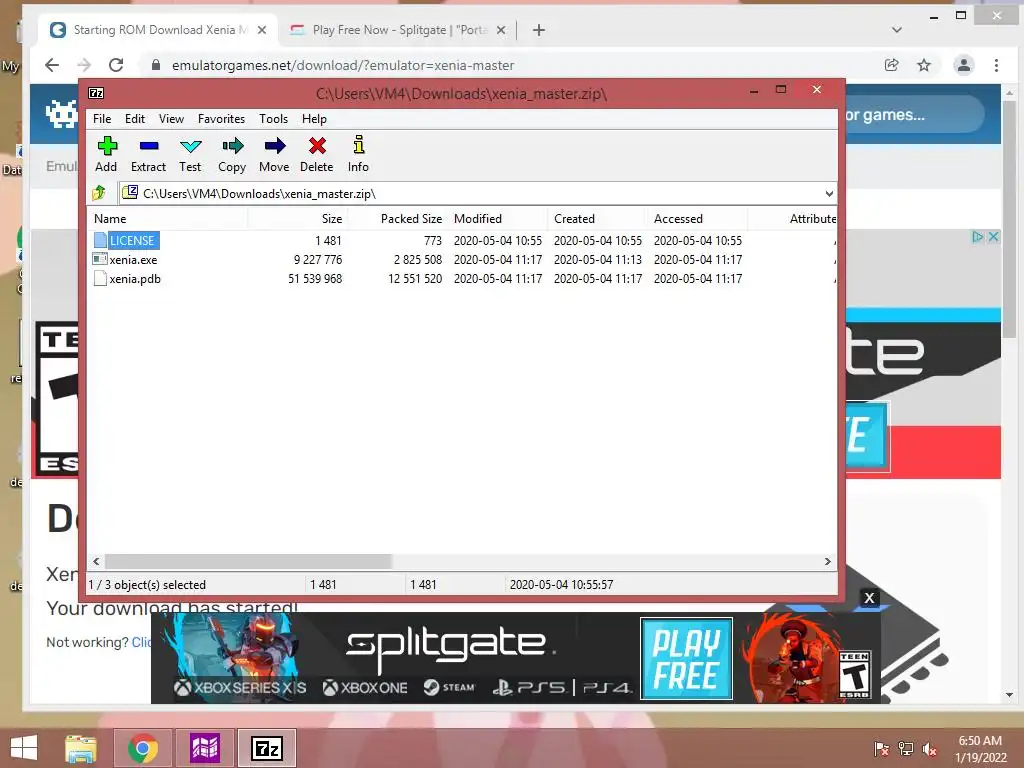Screen dimensions: 1024x768
Task: Bookmark this page with the star icon
Action: tap(923, 65)
